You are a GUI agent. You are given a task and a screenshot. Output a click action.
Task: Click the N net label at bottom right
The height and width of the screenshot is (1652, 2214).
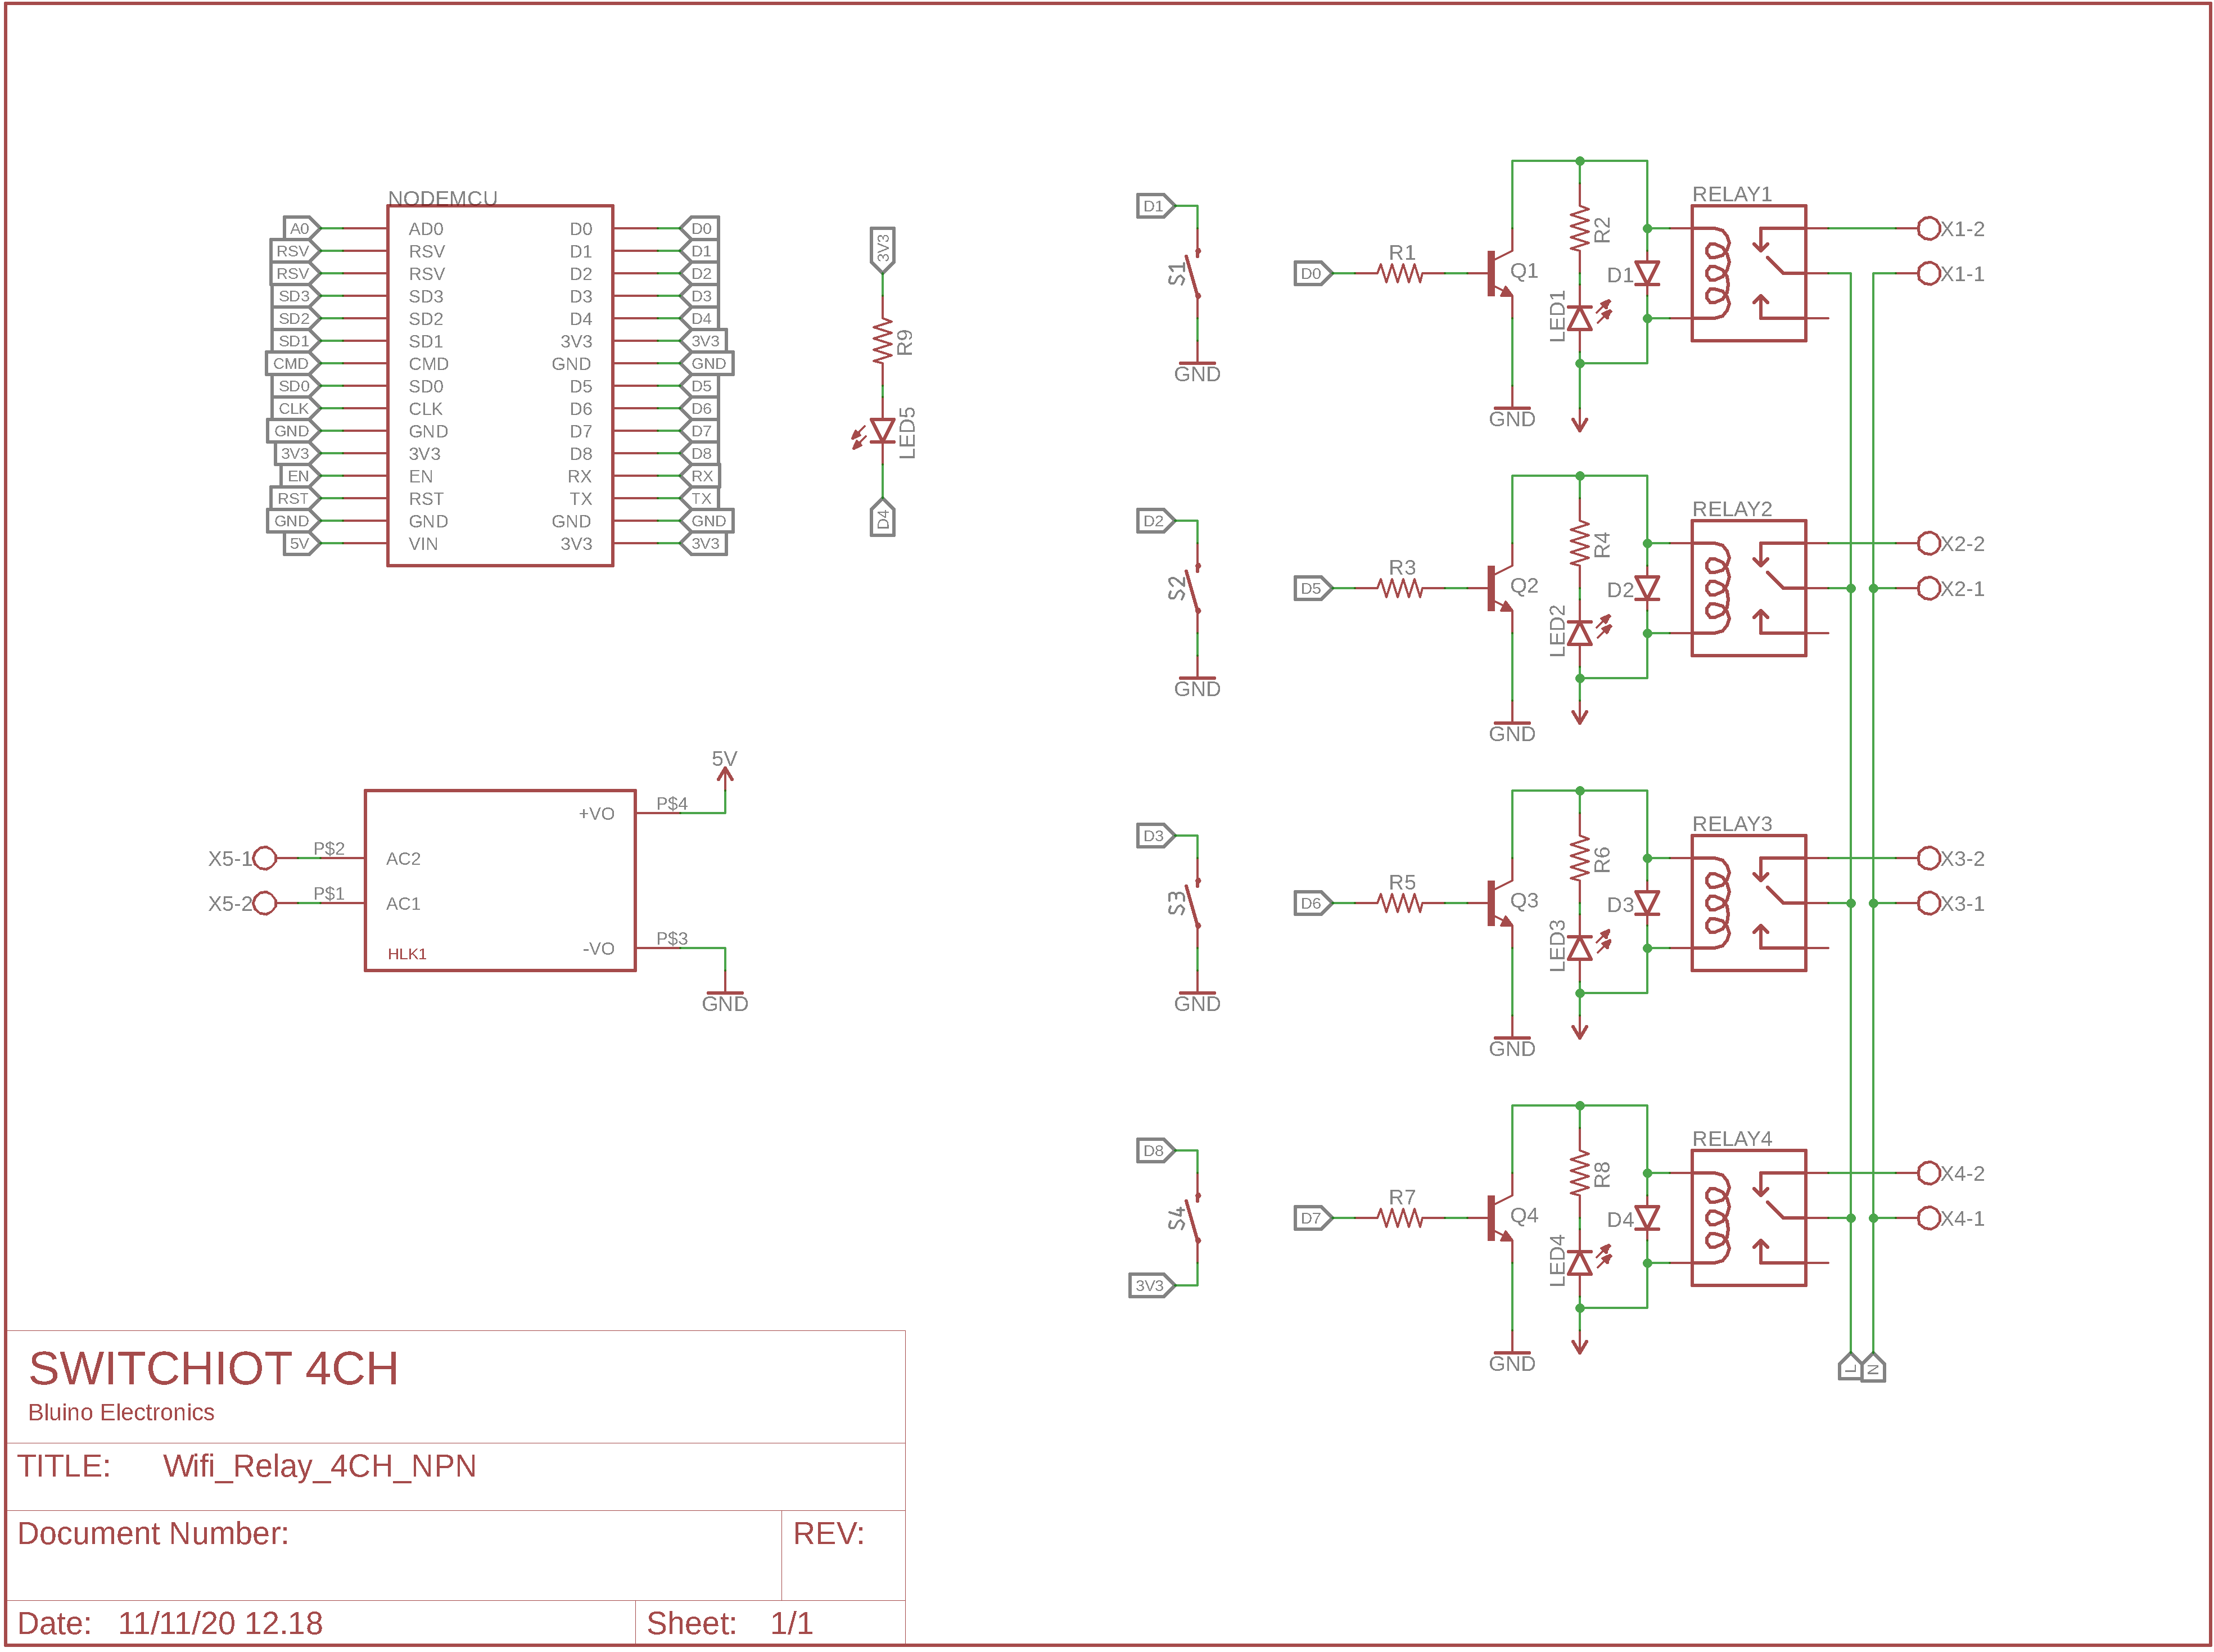(x=1873, y=1367)
